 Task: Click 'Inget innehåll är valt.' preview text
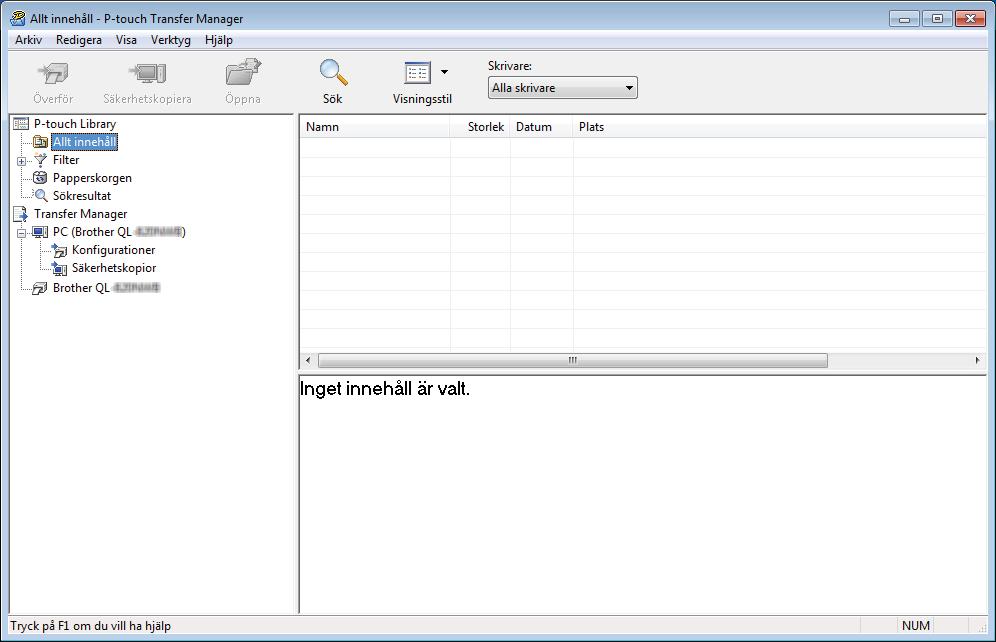pos(384,389)
